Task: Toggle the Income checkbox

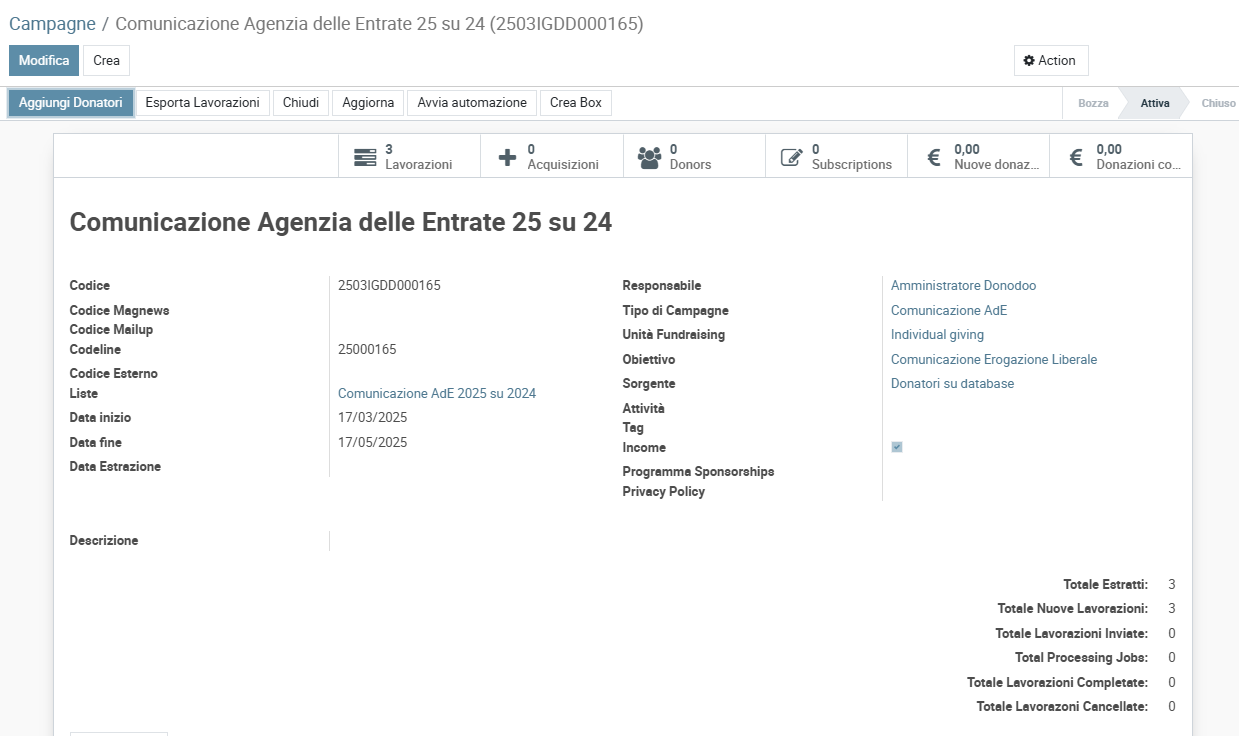Action: [x=897, y=447]
